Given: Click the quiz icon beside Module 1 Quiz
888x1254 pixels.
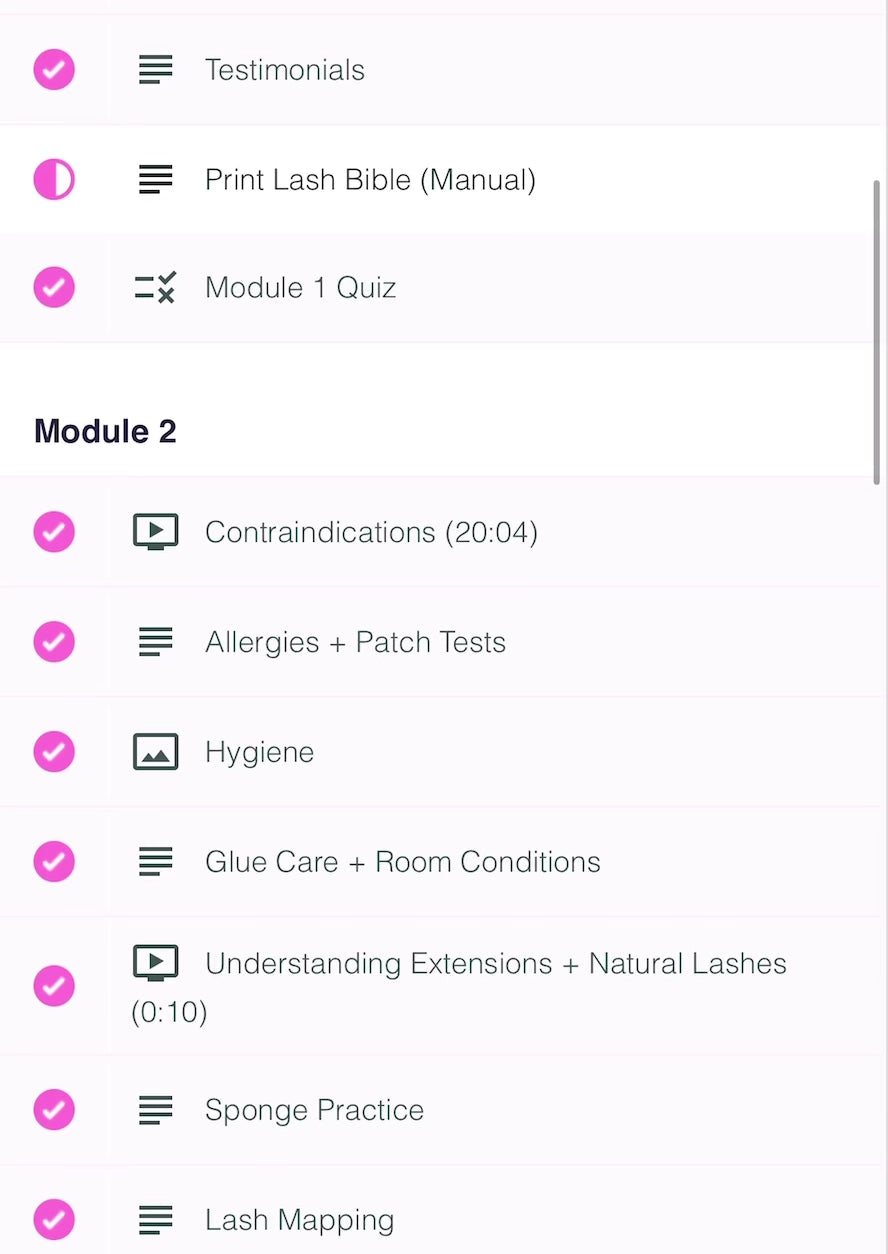Looking at the screenshot, I should pyautogui.click(x=155, y=288).
